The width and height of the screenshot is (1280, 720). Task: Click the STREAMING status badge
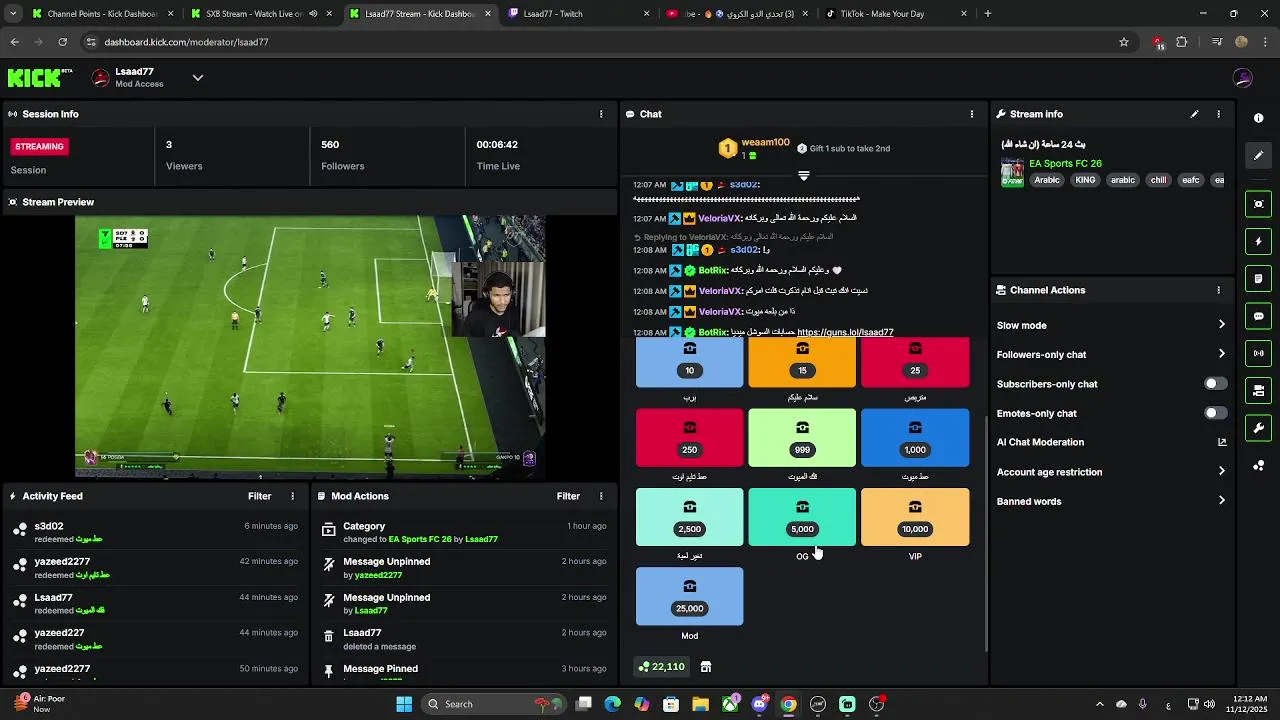point(39,146)
